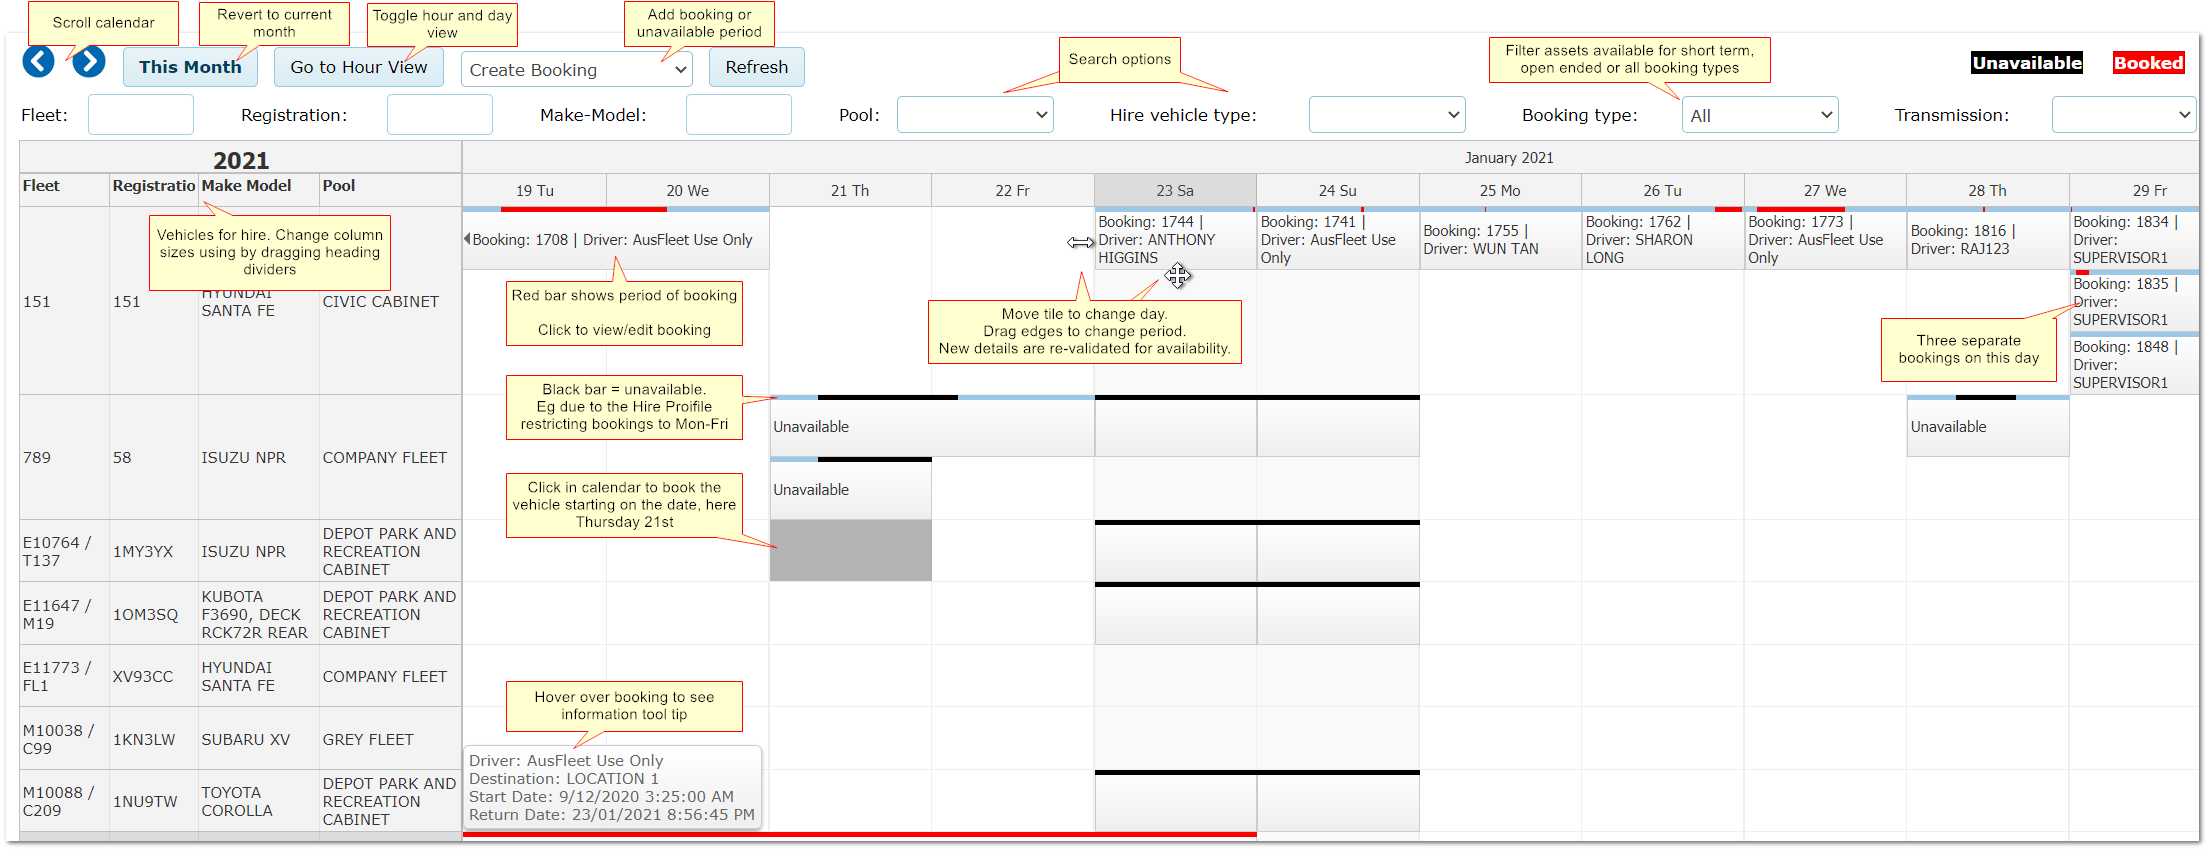Viewport: 2209px width, 851px height.
Task: Click the This Month button
Action: [x=190, y=67]
